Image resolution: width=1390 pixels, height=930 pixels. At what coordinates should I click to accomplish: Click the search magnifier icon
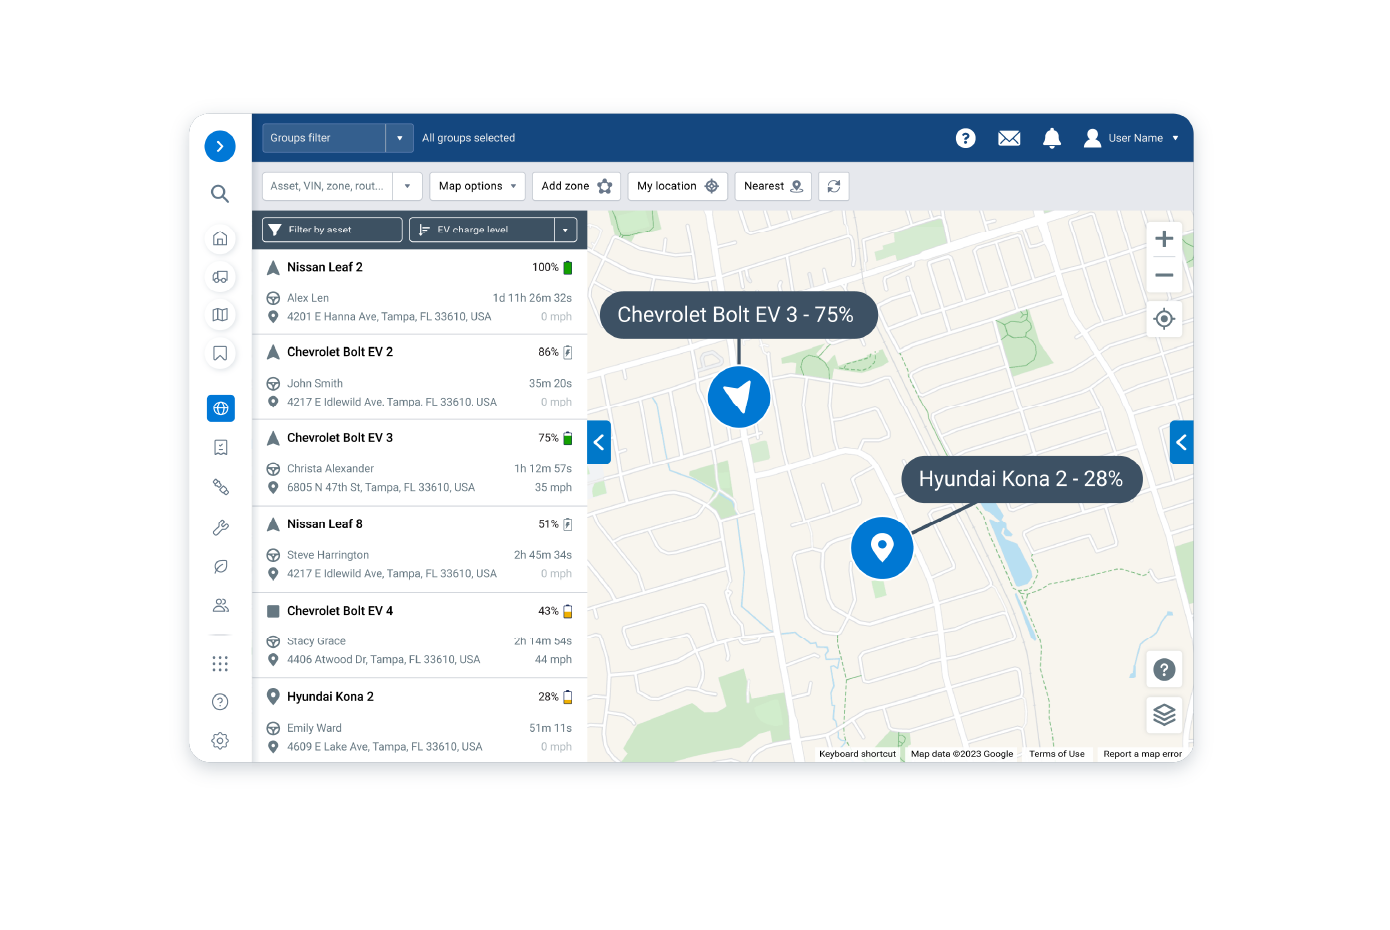[220, 194]
